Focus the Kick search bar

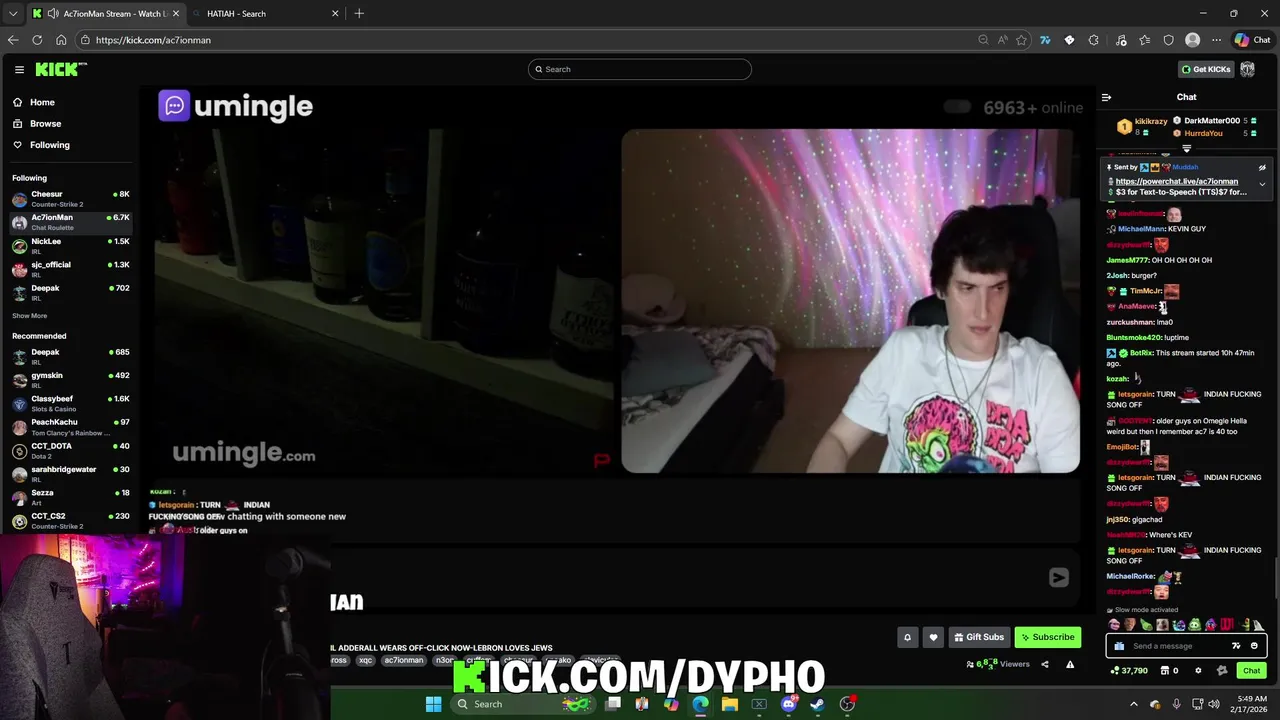tap(640, 69)
